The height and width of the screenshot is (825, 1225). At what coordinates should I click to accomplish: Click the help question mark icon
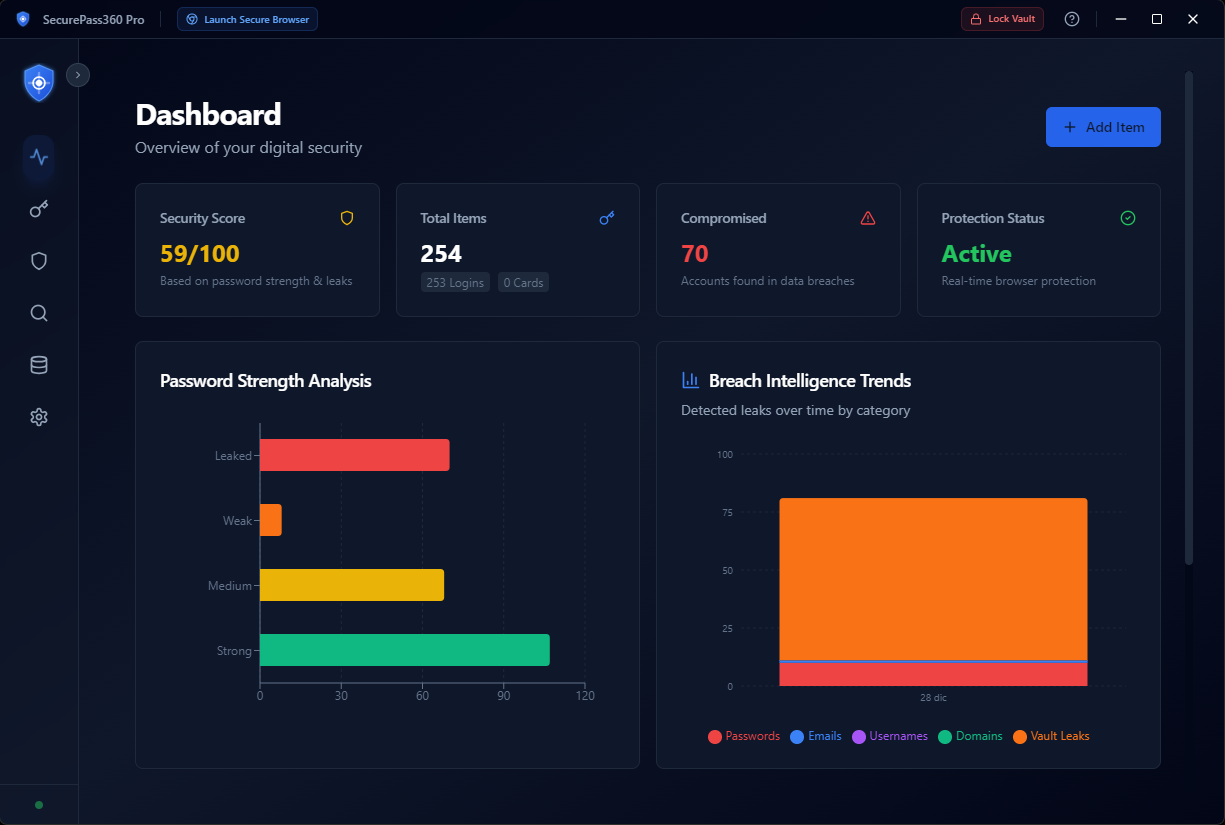1072,18
